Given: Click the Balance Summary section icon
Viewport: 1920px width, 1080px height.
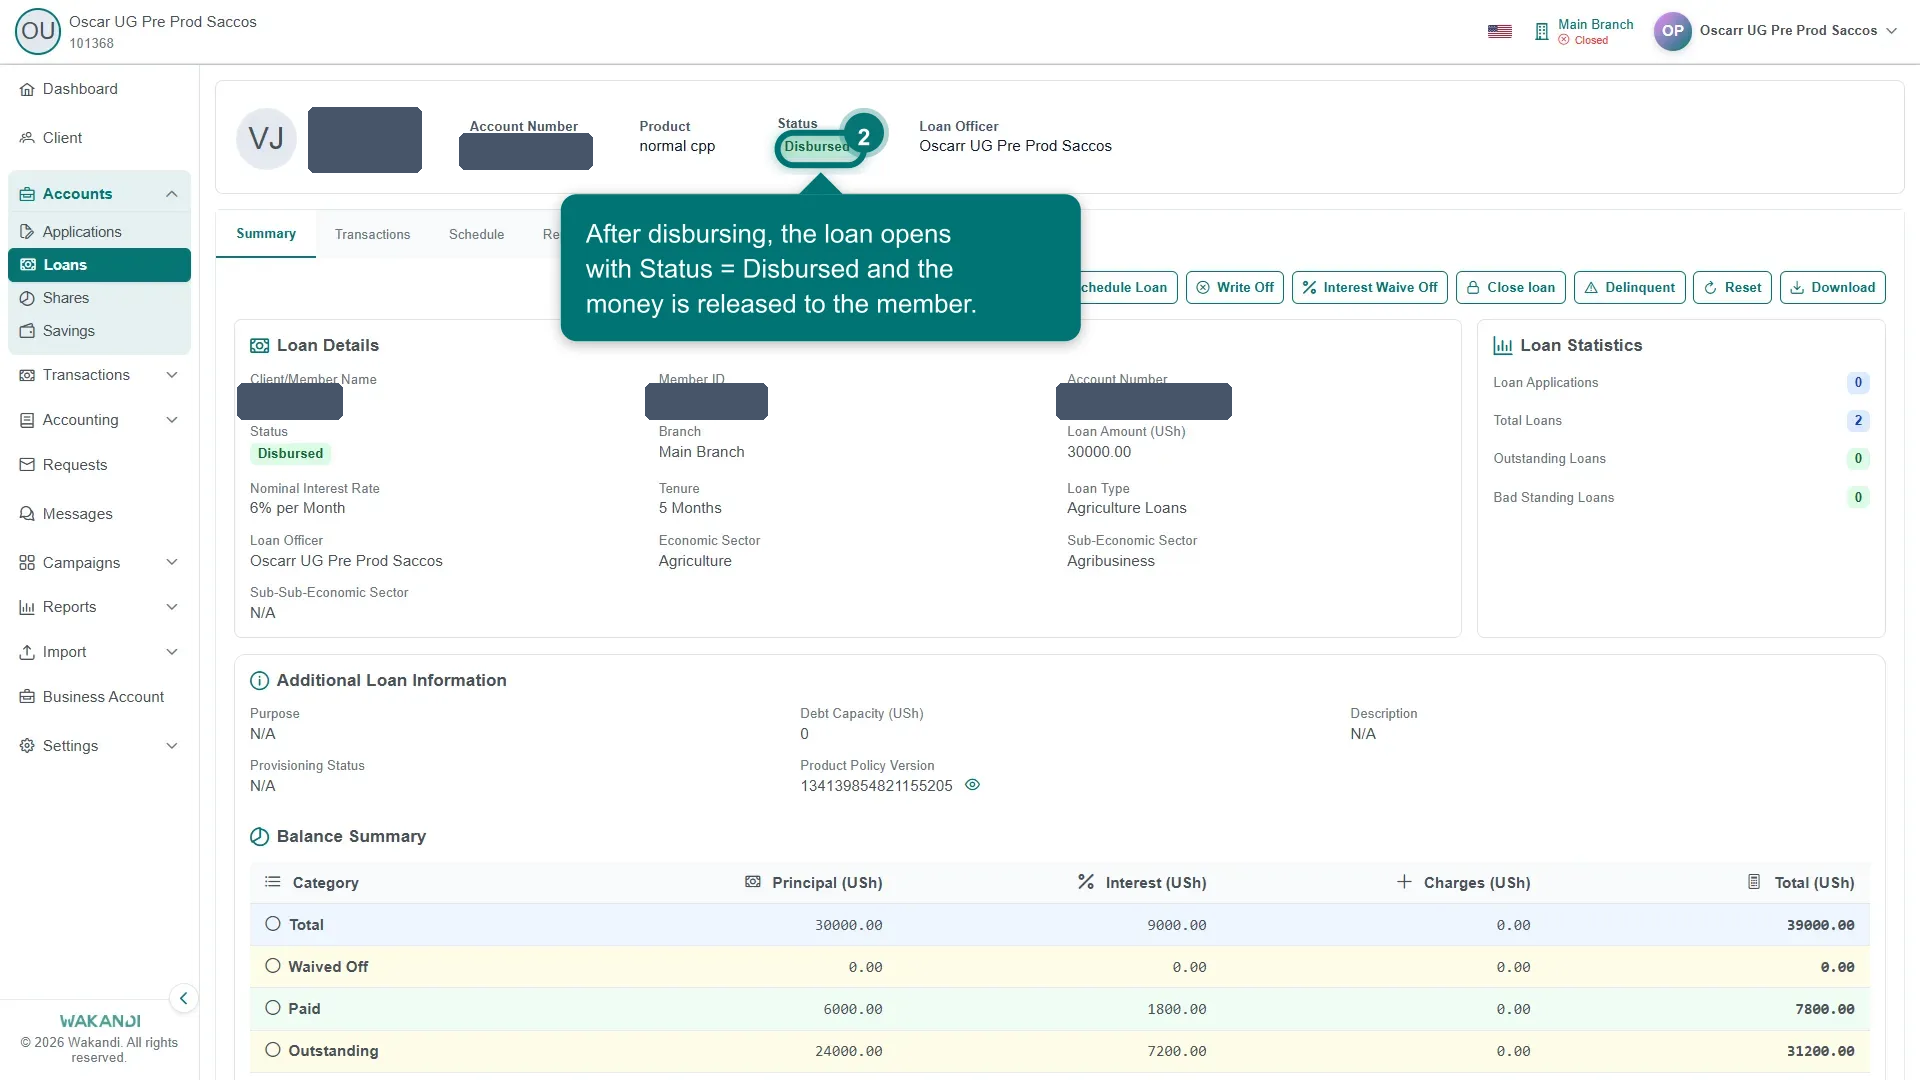Looking at the screenshot, I should point(259,837).
